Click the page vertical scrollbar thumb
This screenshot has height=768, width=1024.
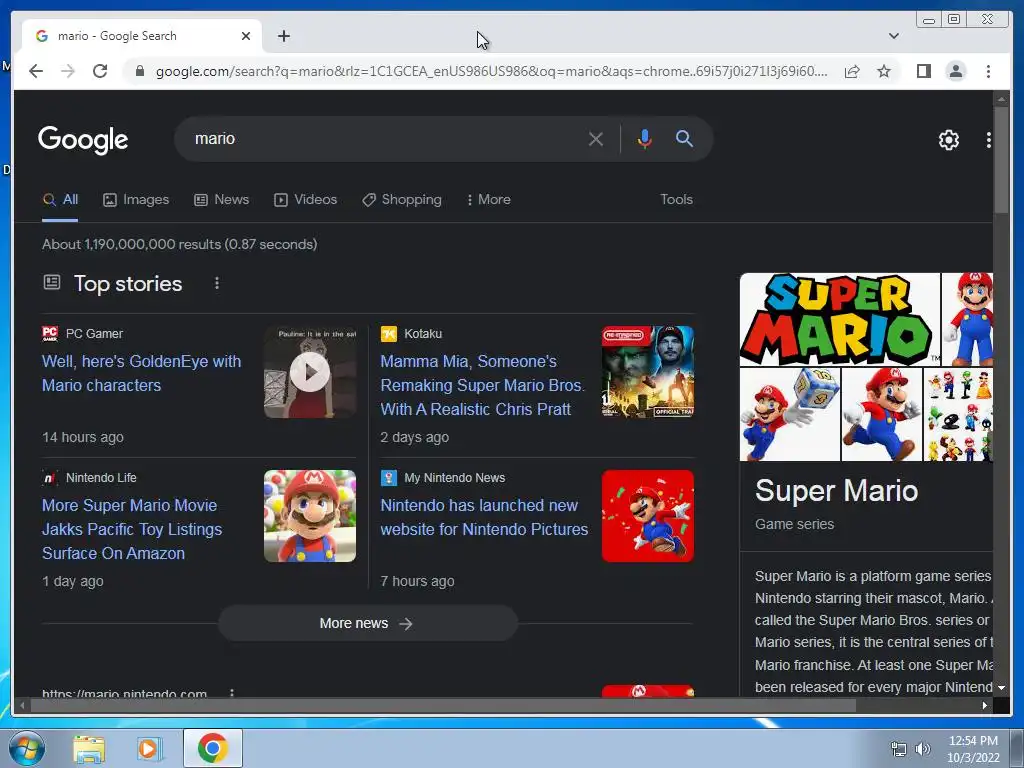[1000, 160]
